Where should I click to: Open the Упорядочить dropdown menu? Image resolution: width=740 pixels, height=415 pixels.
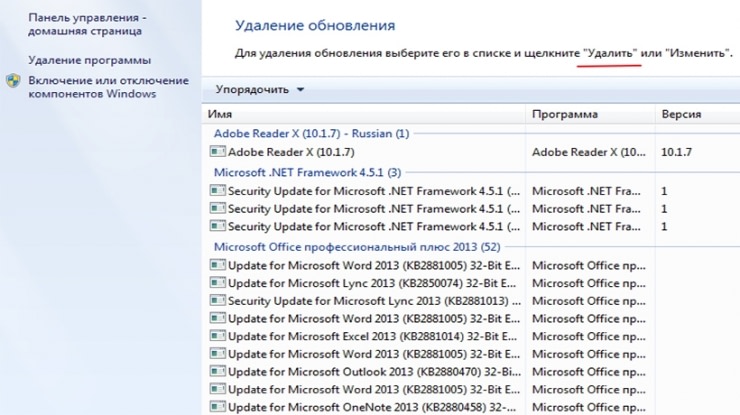point(260,89)
